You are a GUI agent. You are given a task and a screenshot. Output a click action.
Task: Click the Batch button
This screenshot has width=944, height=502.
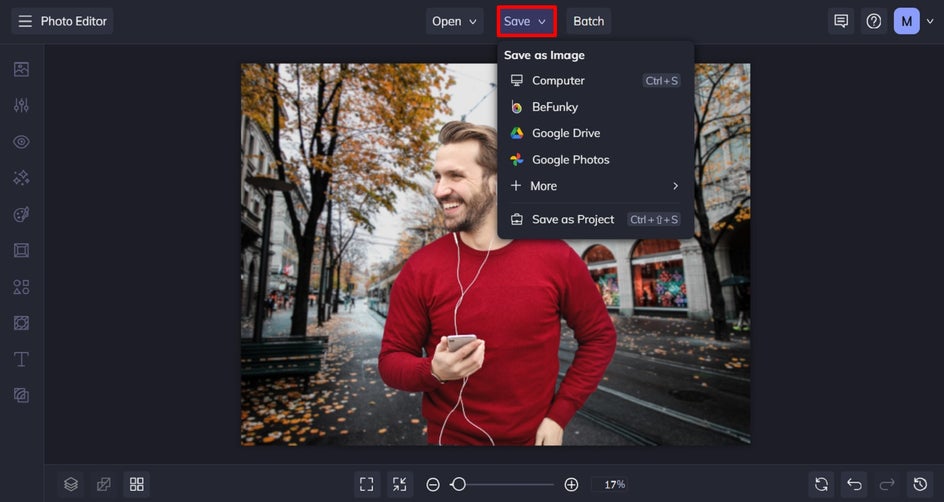[x=589, y=21]
